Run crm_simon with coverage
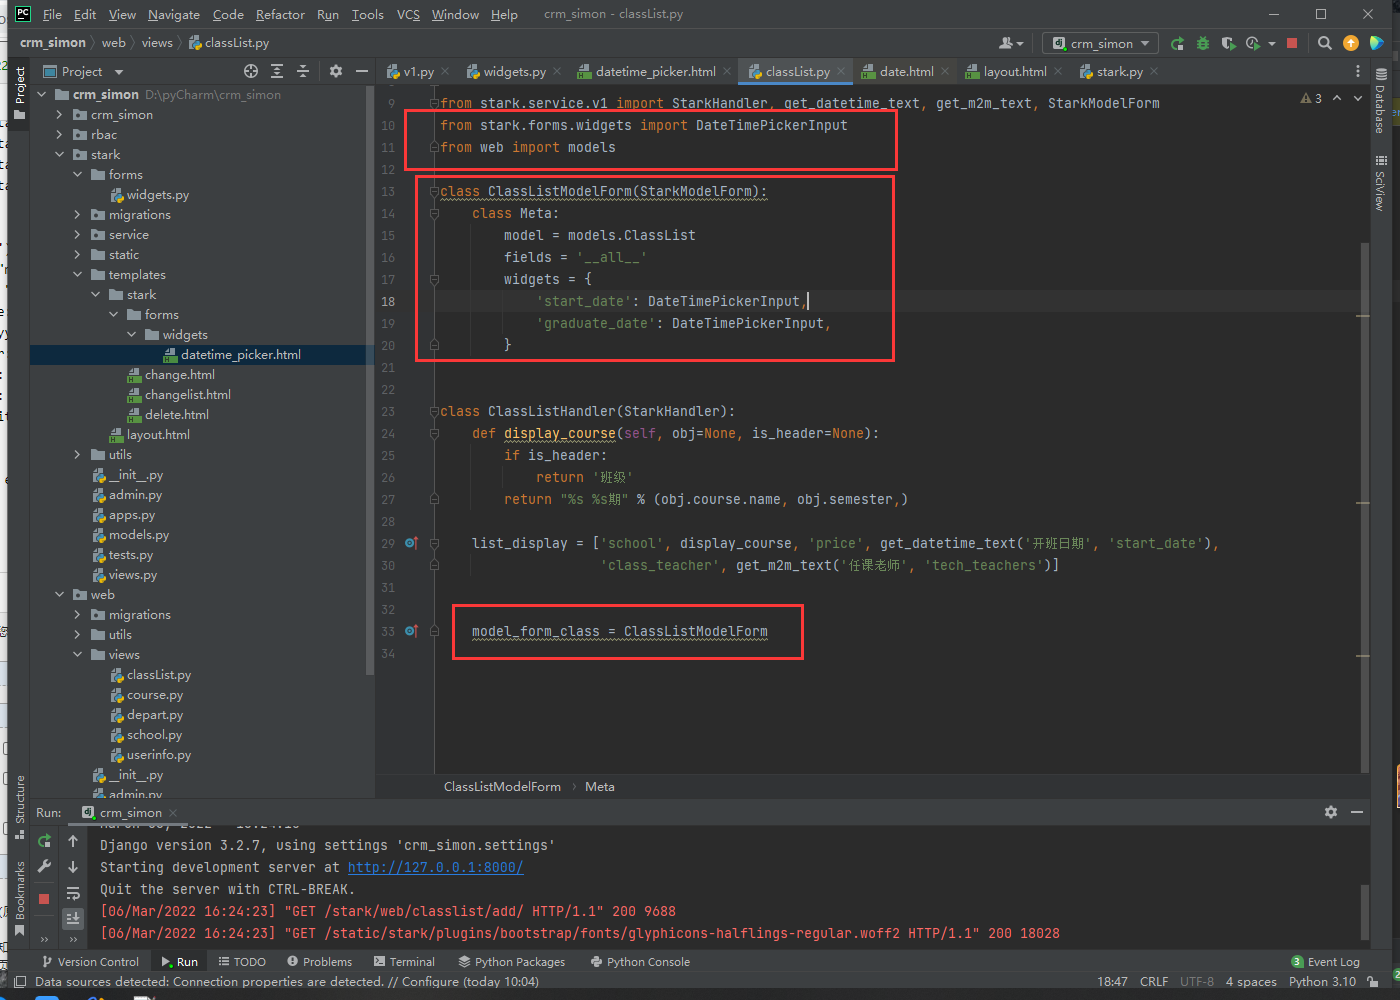This screenshot has width=1400, height=1000. pyautogui.click(x=1228, y=43)
